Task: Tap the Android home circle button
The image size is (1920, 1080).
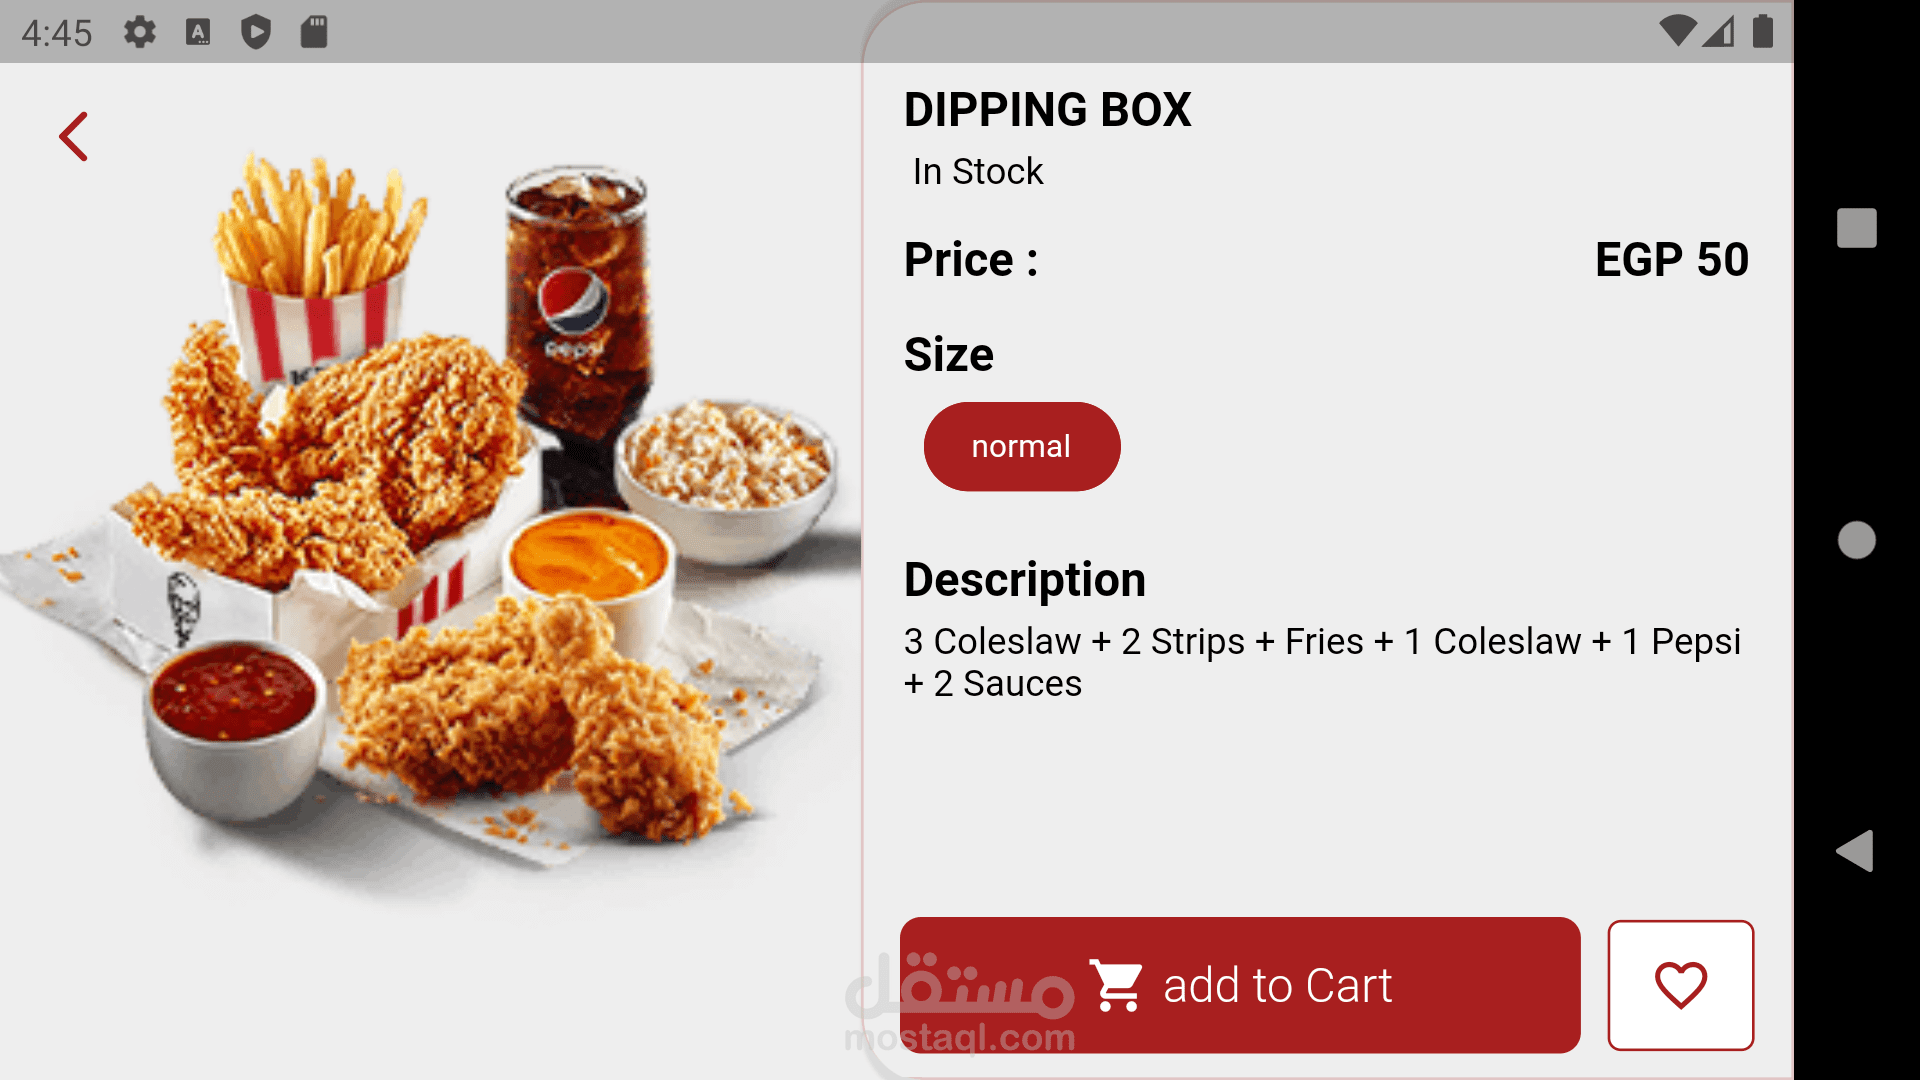Action: point(1857,540)
